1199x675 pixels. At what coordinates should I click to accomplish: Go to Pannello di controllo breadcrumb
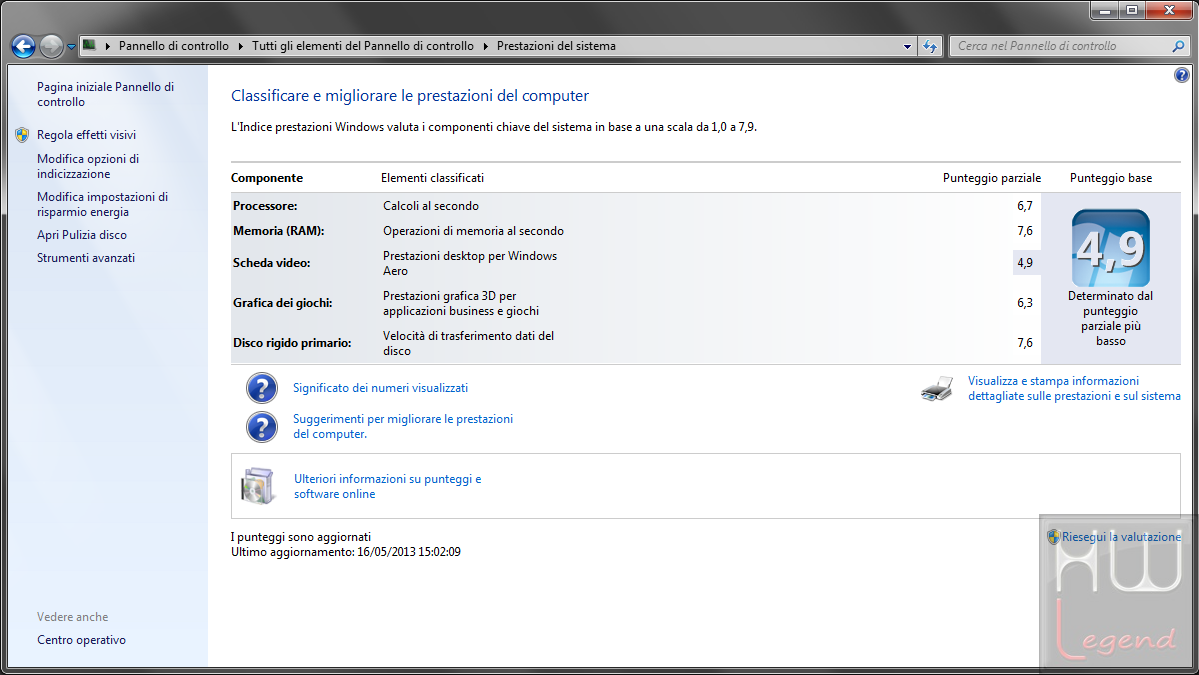click(174, 46)
